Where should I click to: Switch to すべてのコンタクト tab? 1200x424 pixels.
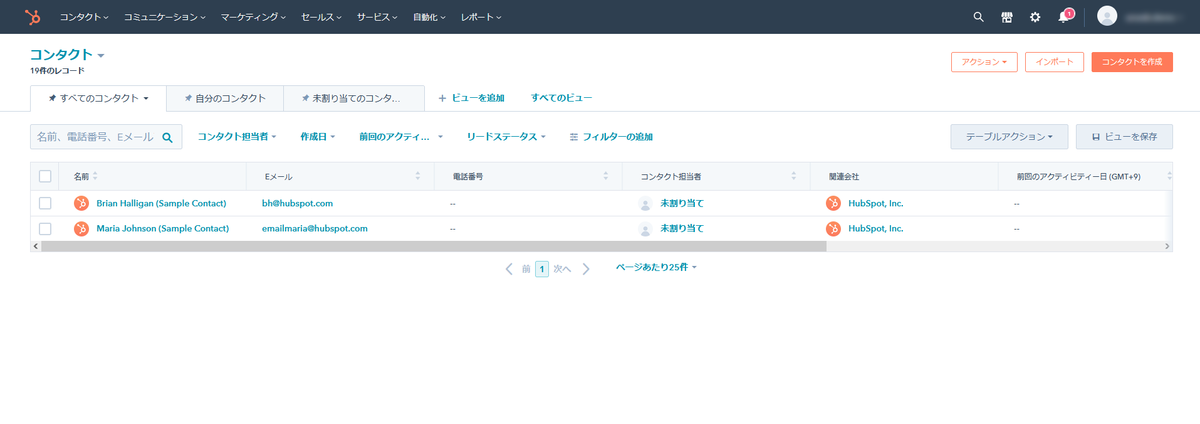coord(98,98)
